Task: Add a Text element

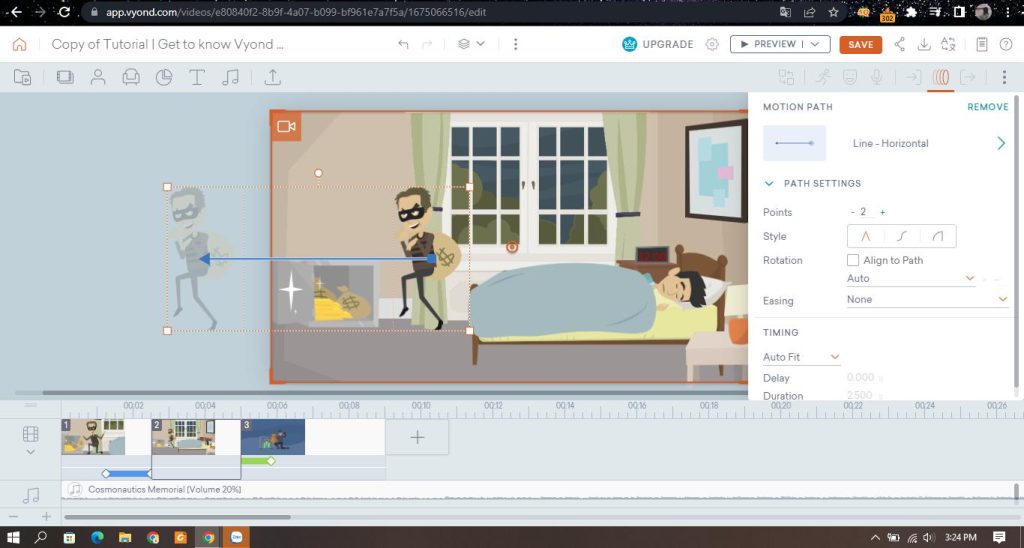Action: click(x=197, y=77)
